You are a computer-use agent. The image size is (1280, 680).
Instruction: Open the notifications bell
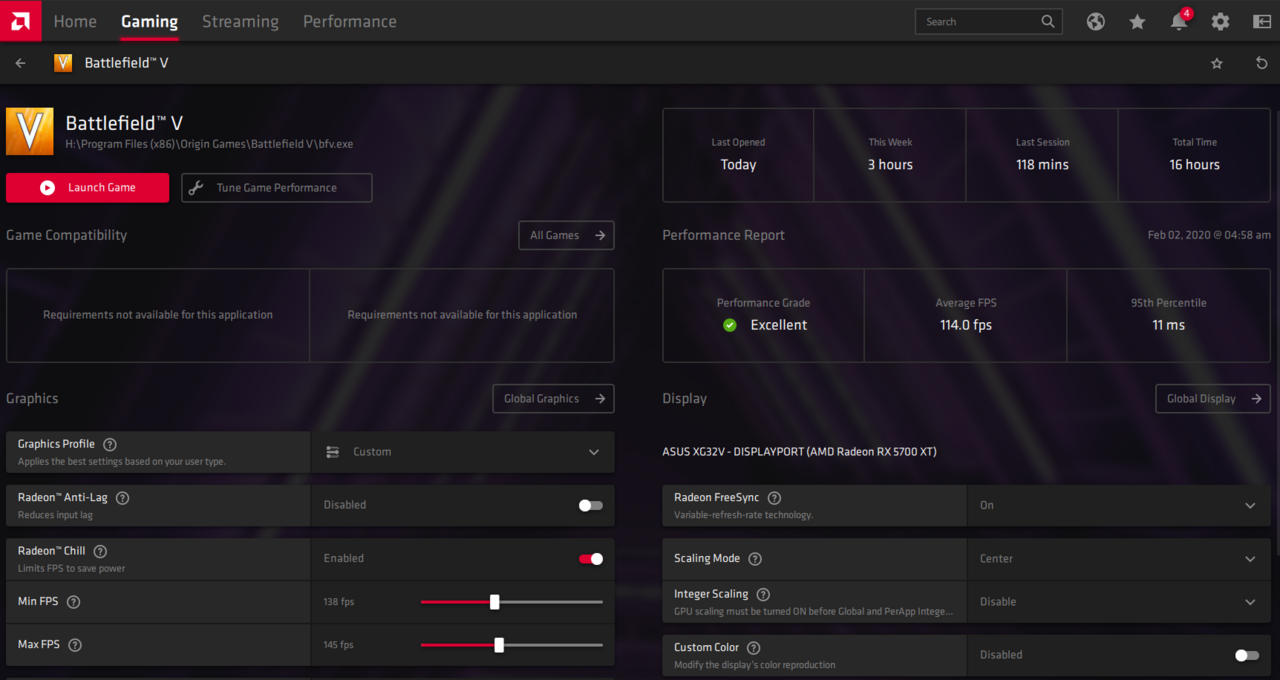point(1179,21)
